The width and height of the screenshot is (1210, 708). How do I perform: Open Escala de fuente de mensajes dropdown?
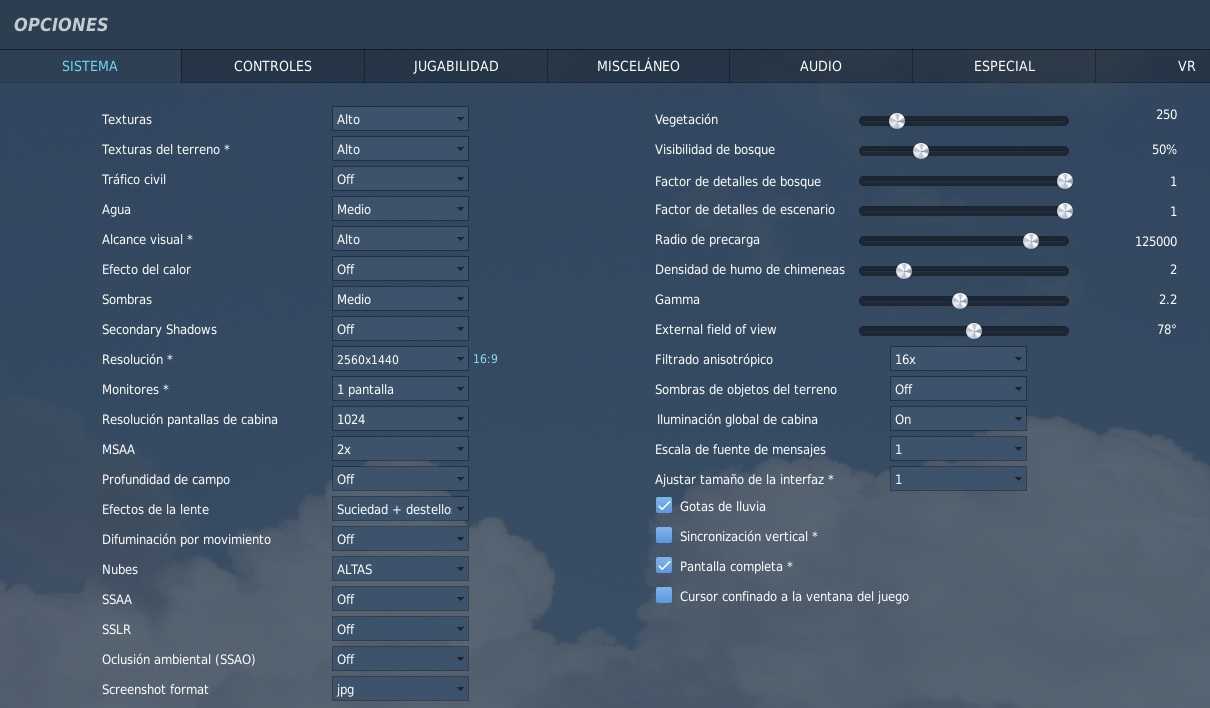coord(958,449)
